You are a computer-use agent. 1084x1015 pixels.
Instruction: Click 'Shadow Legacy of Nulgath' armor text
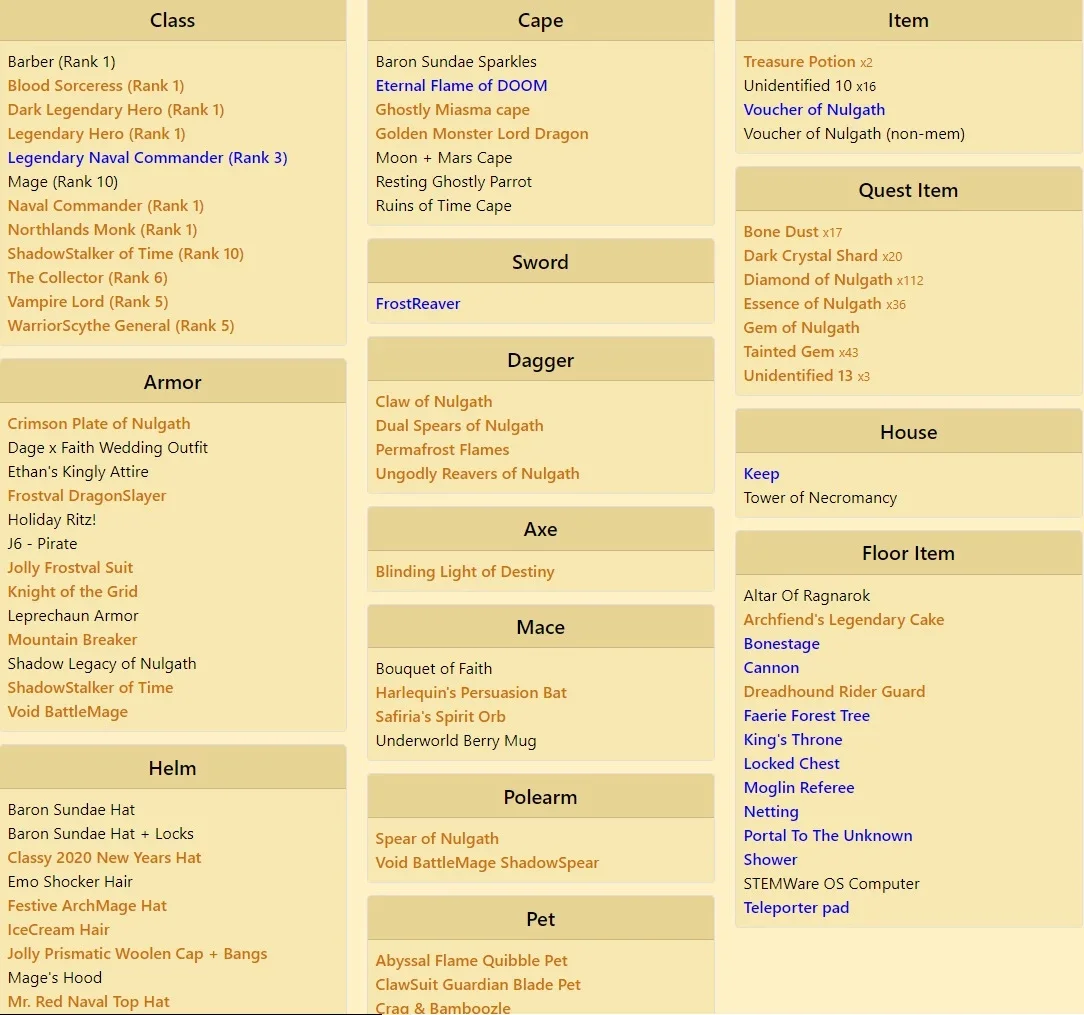(102, 664)
